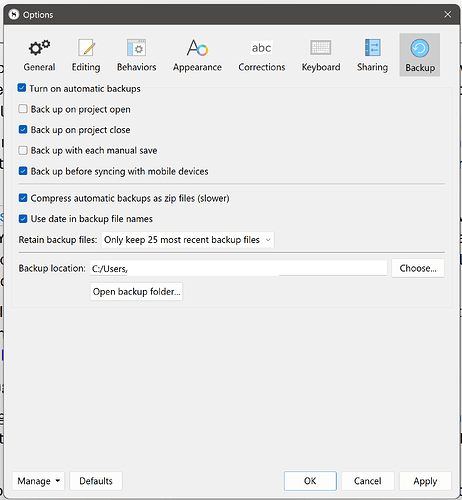Open the General options tab
462x500 pixels.
pyautogui.click(x=39, y=55)
